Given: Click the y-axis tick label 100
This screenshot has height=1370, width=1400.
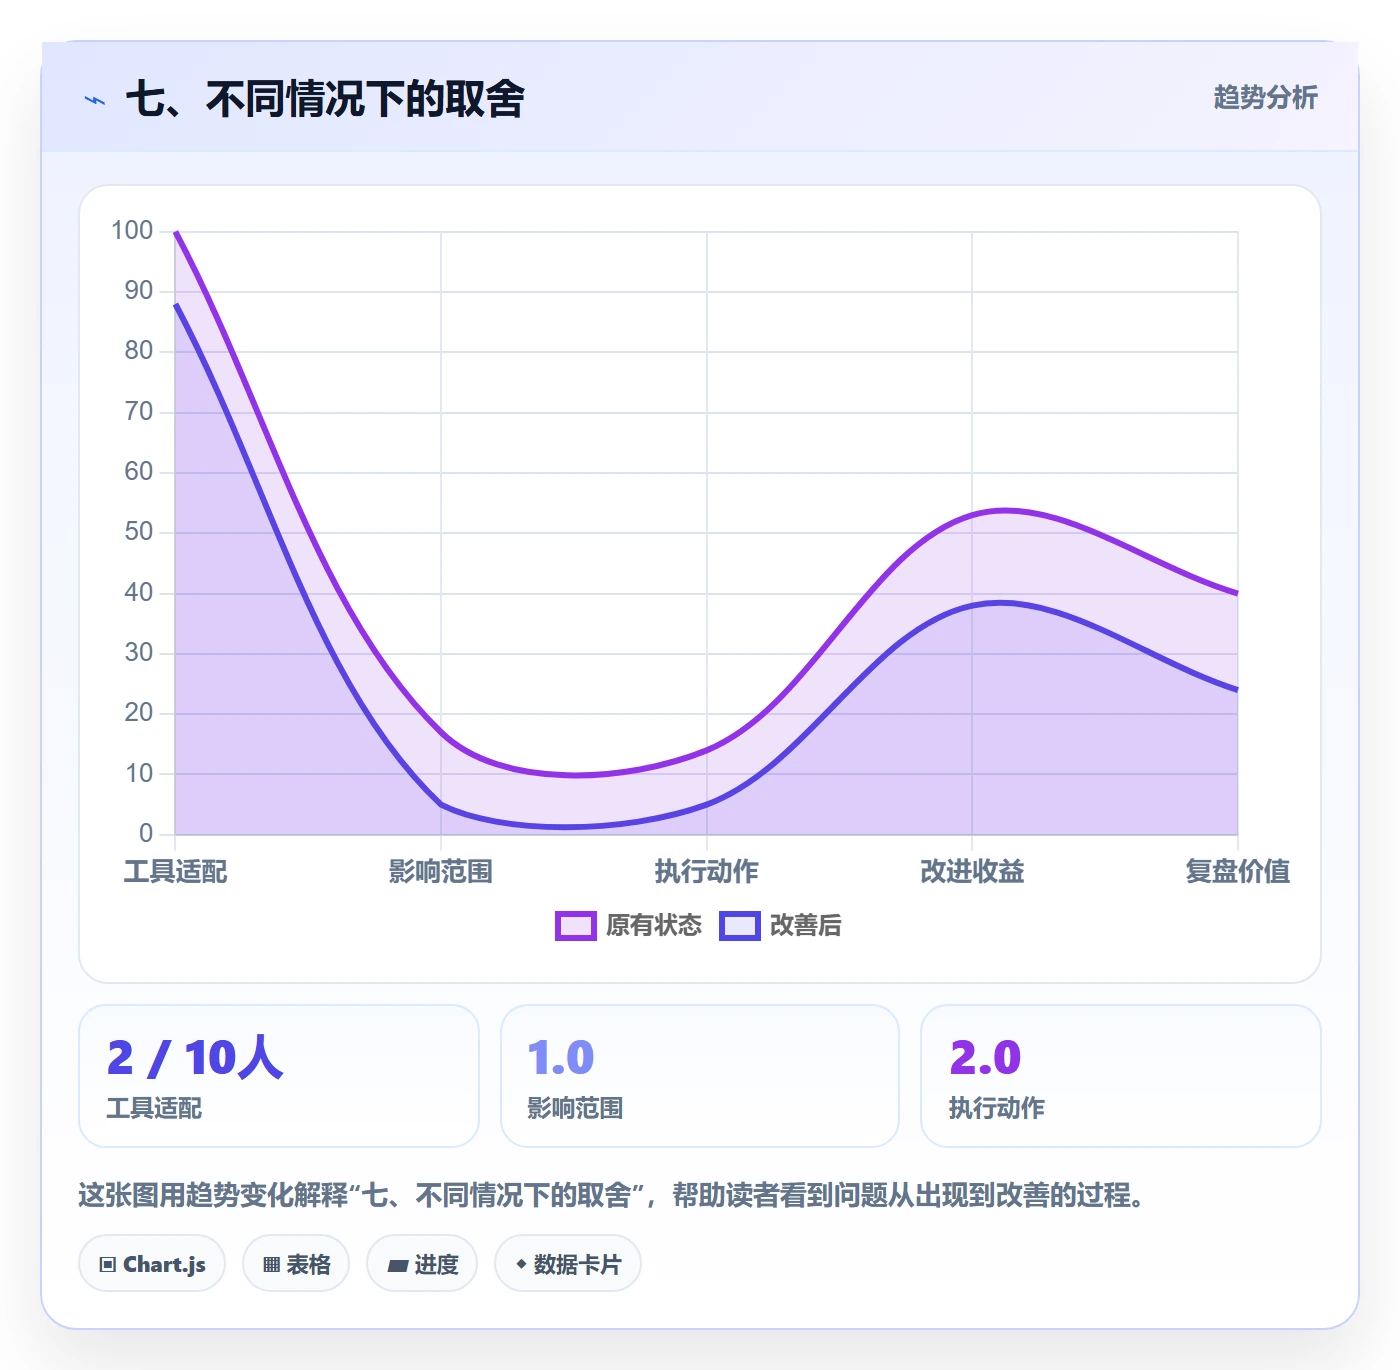Looking at the screenshot, I should tap(132, 231).
